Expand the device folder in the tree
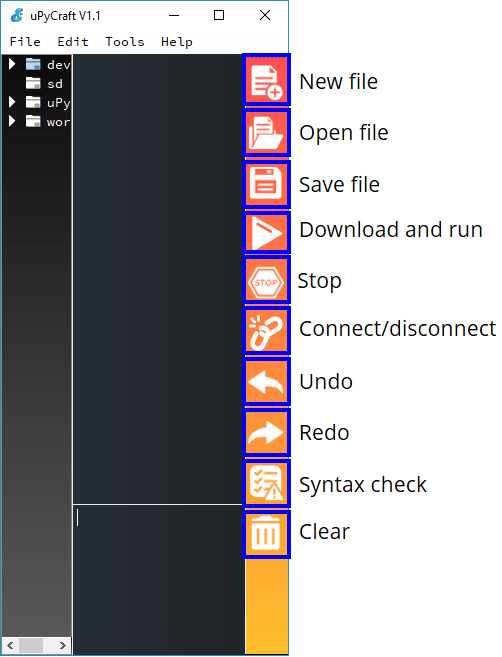Image resolution: width=502 pixels, height=657 pixels. (x=12, y=64)
